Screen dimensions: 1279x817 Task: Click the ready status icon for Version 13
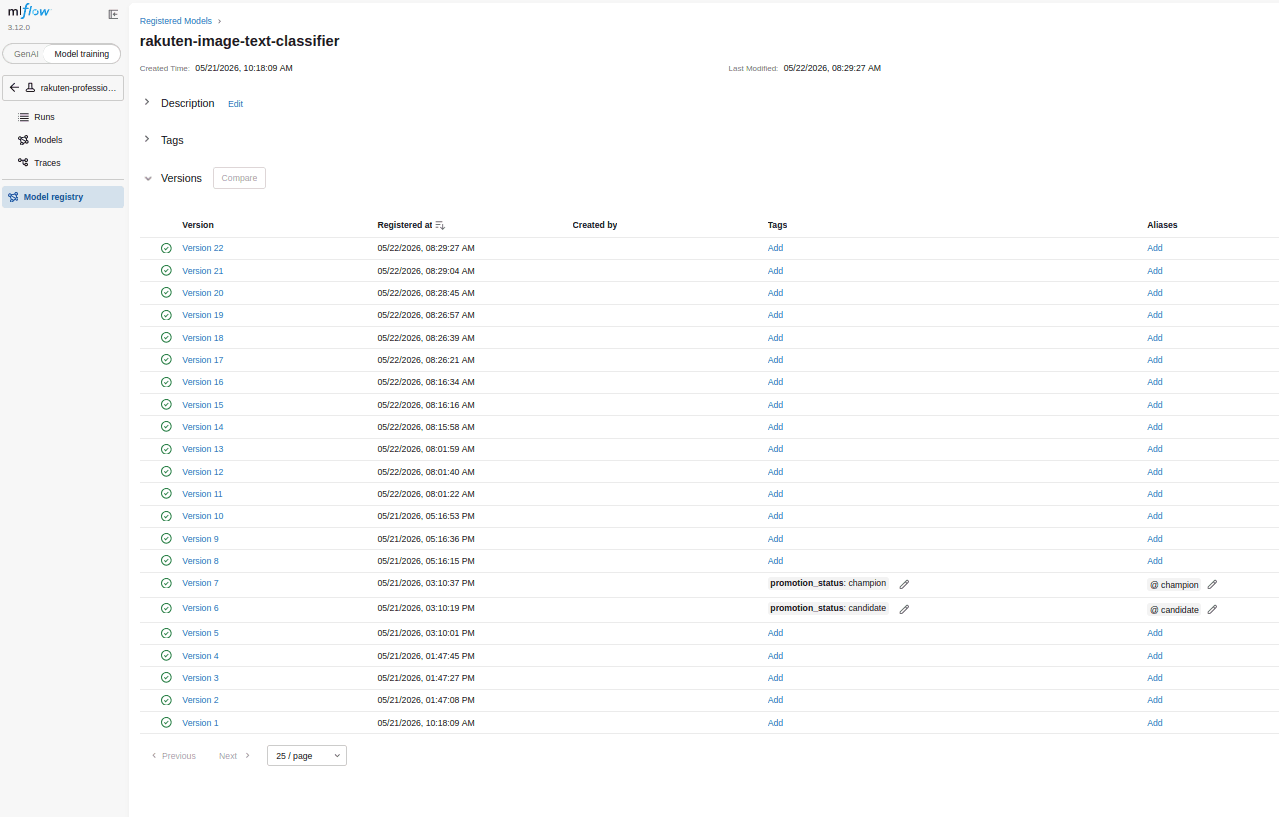click(x=166, y=449)
